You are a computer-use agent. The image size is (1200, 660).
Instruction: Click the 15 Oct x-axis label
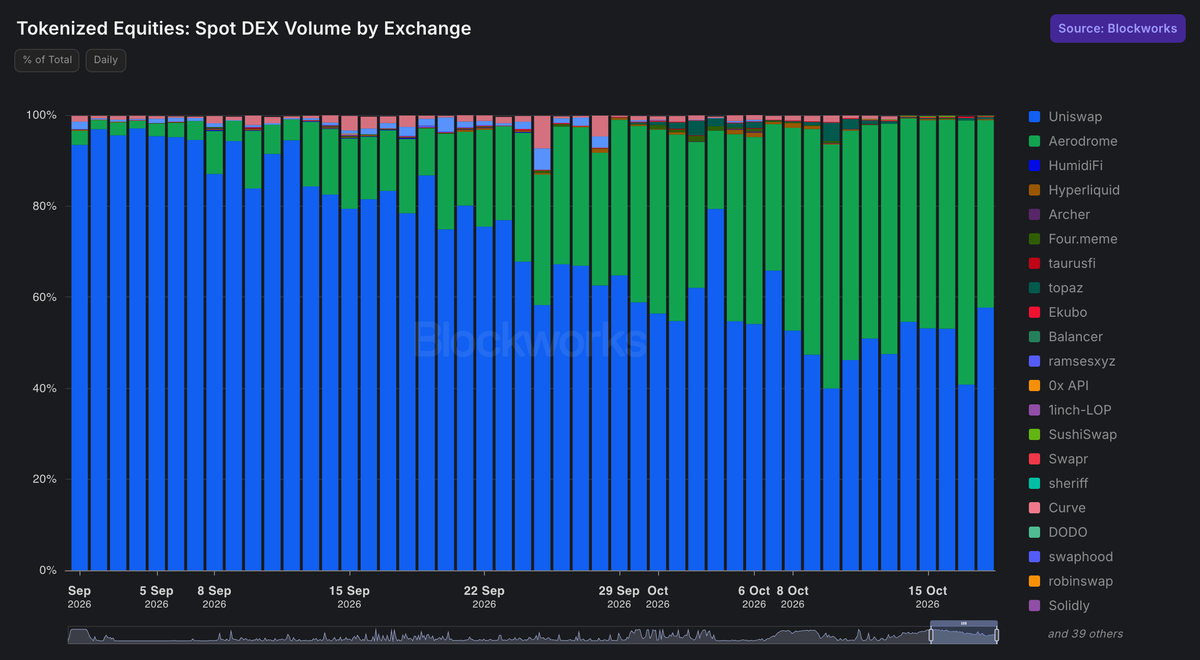928,597
